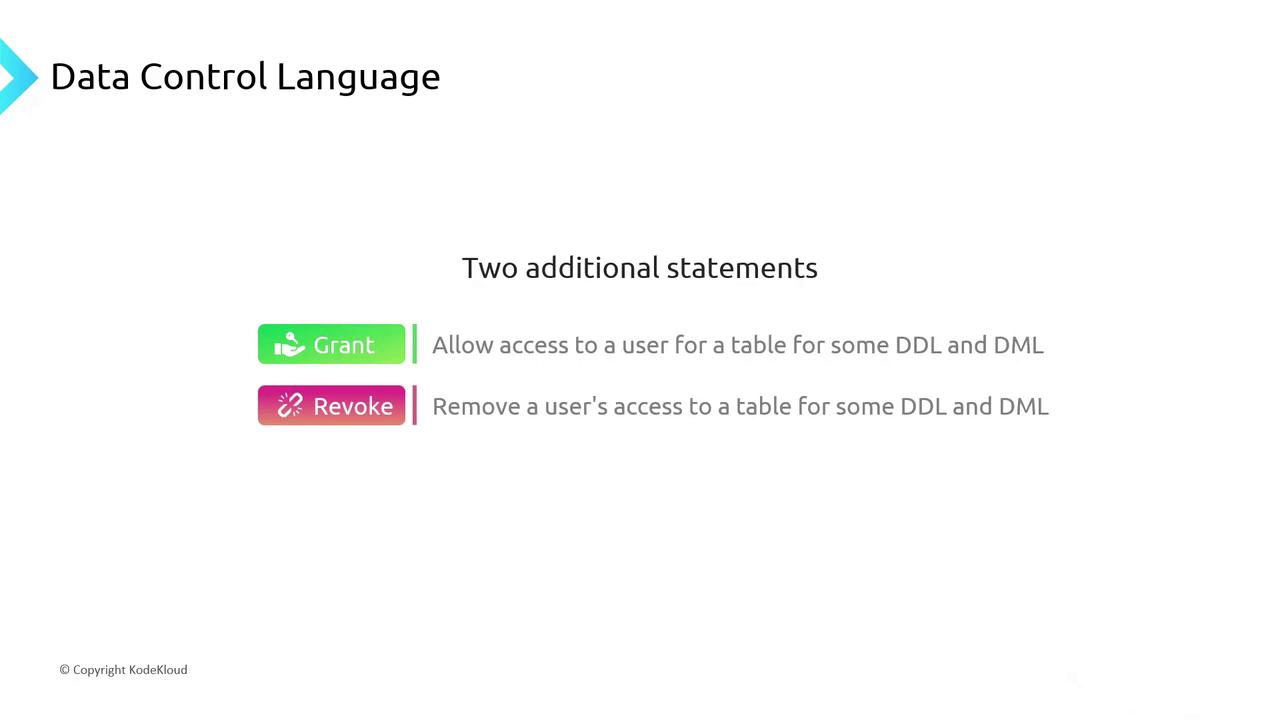Click "DML" in the Revoke description line
1280x720 pixels.
click(x=1023, y=406)
